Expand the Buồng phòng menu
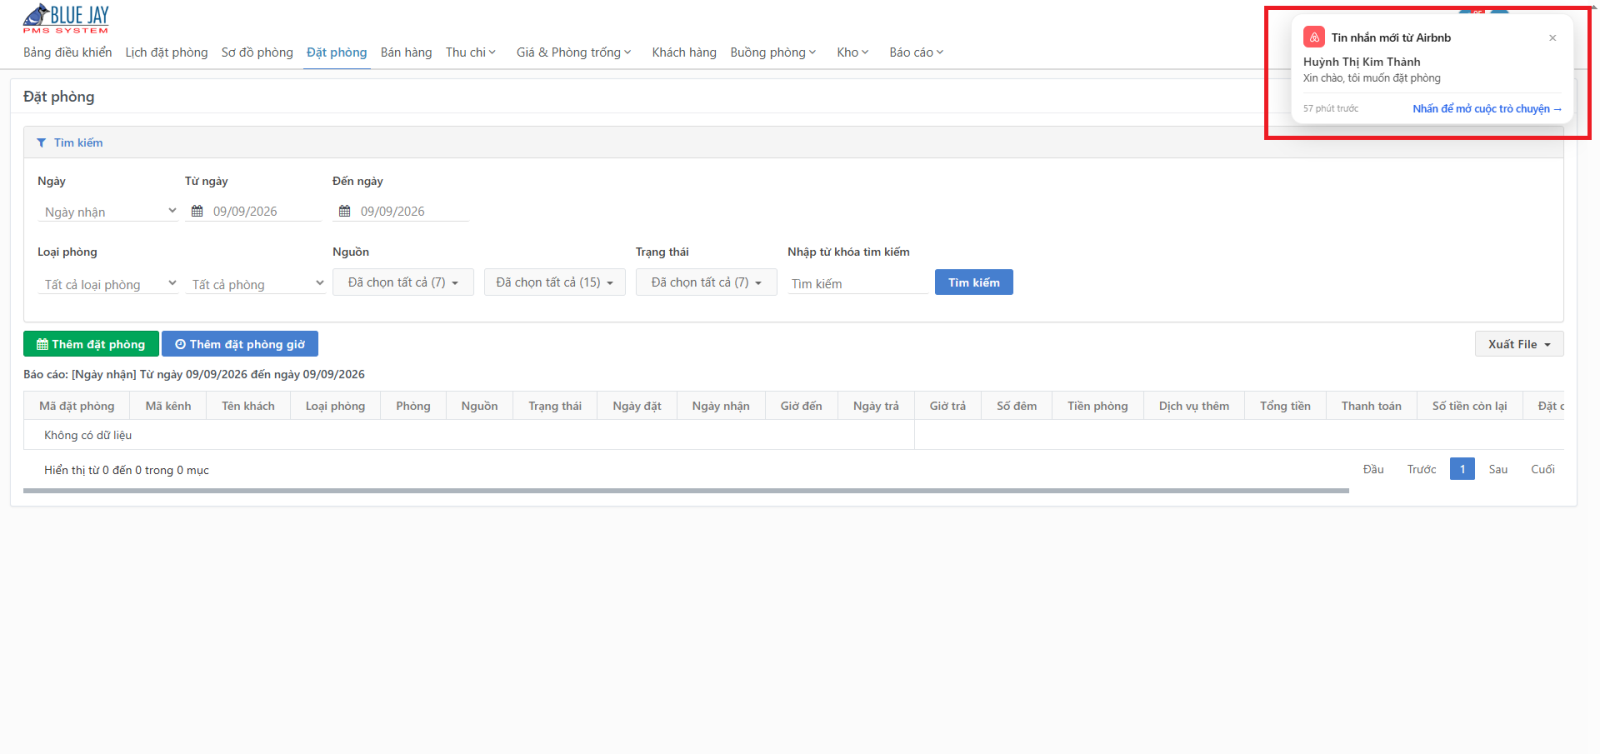Image resolution: width=1600 pixels, height=754 pixels. point(773,52)
